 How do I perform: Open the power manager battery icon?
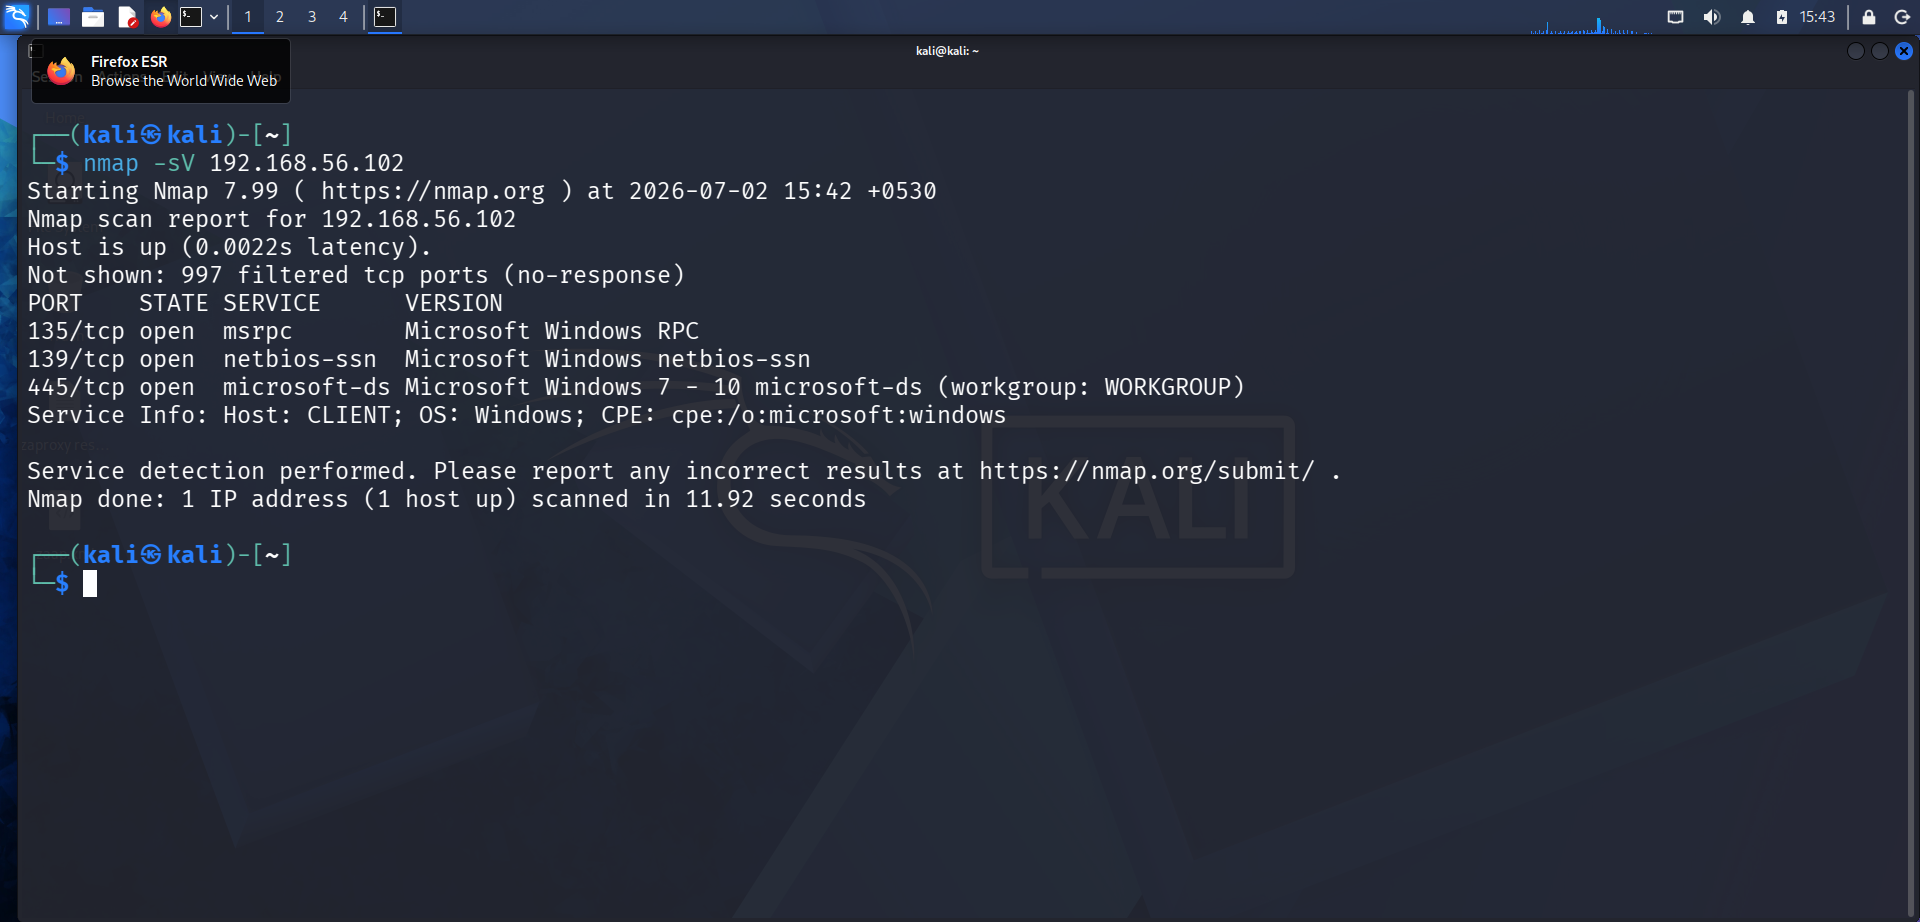coord(1782,17)
